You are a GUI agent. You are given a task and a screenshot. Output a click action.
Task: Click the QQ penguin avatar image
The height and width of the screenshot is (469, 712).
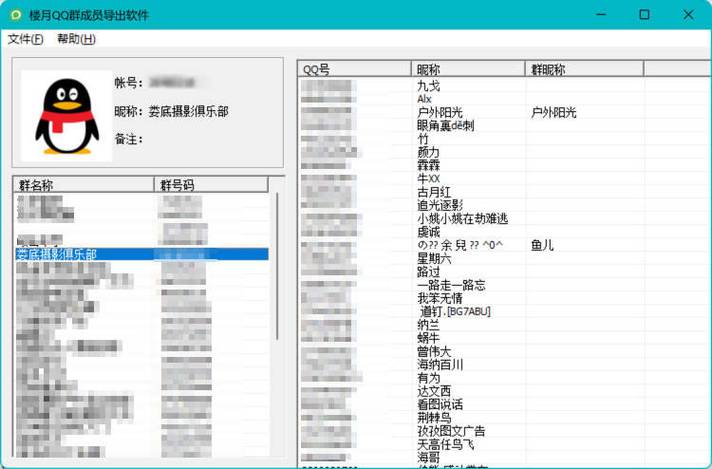tap(67, 116)
